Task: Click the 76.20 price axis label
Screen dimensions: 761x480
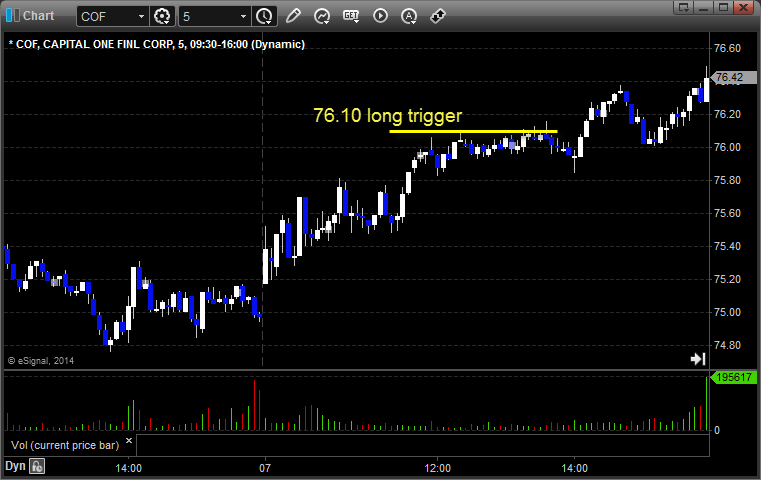Action: [728, 114]
